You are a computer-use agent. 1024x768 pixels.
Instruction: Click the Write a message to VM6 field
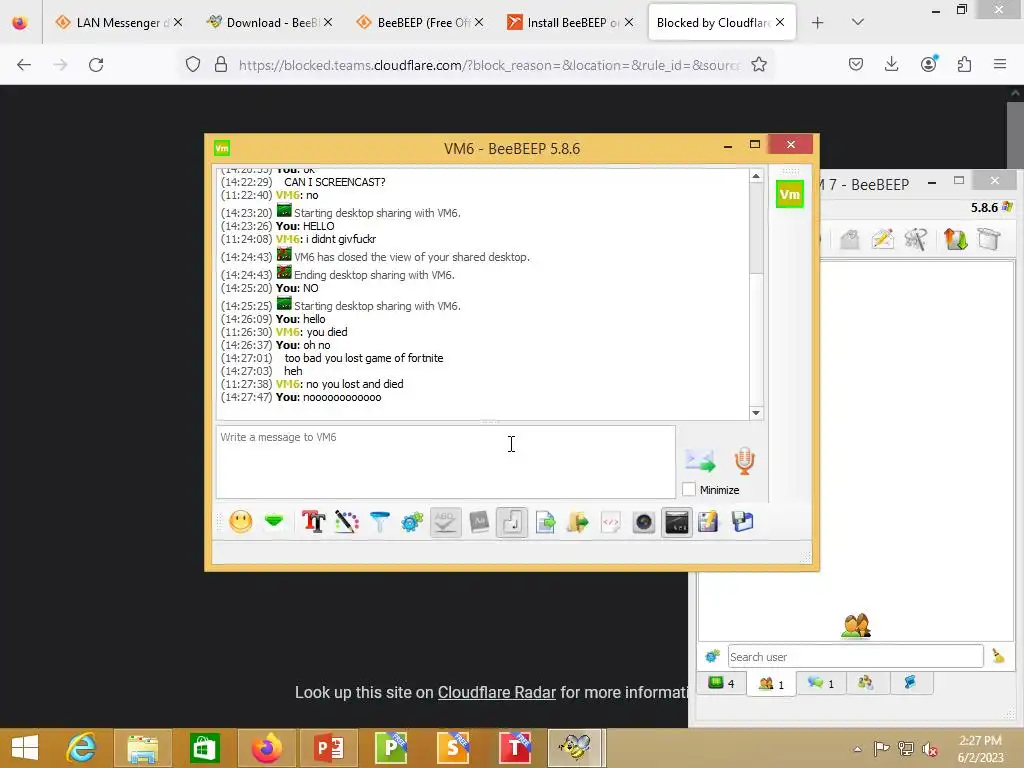pyautogui.click(x=445, y=462)
